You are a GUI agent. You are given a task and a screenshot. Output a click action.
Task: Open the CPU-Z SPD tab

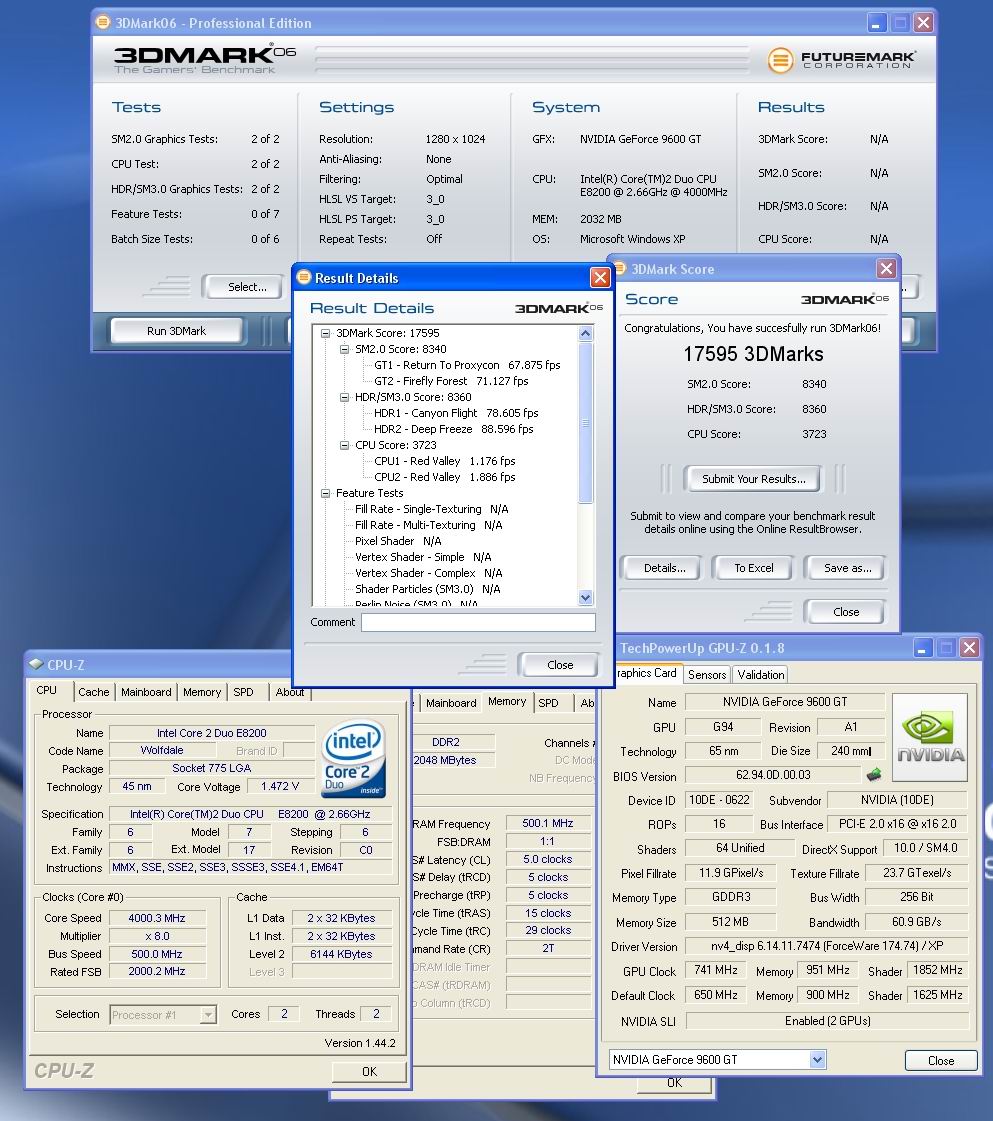[243, 692]
